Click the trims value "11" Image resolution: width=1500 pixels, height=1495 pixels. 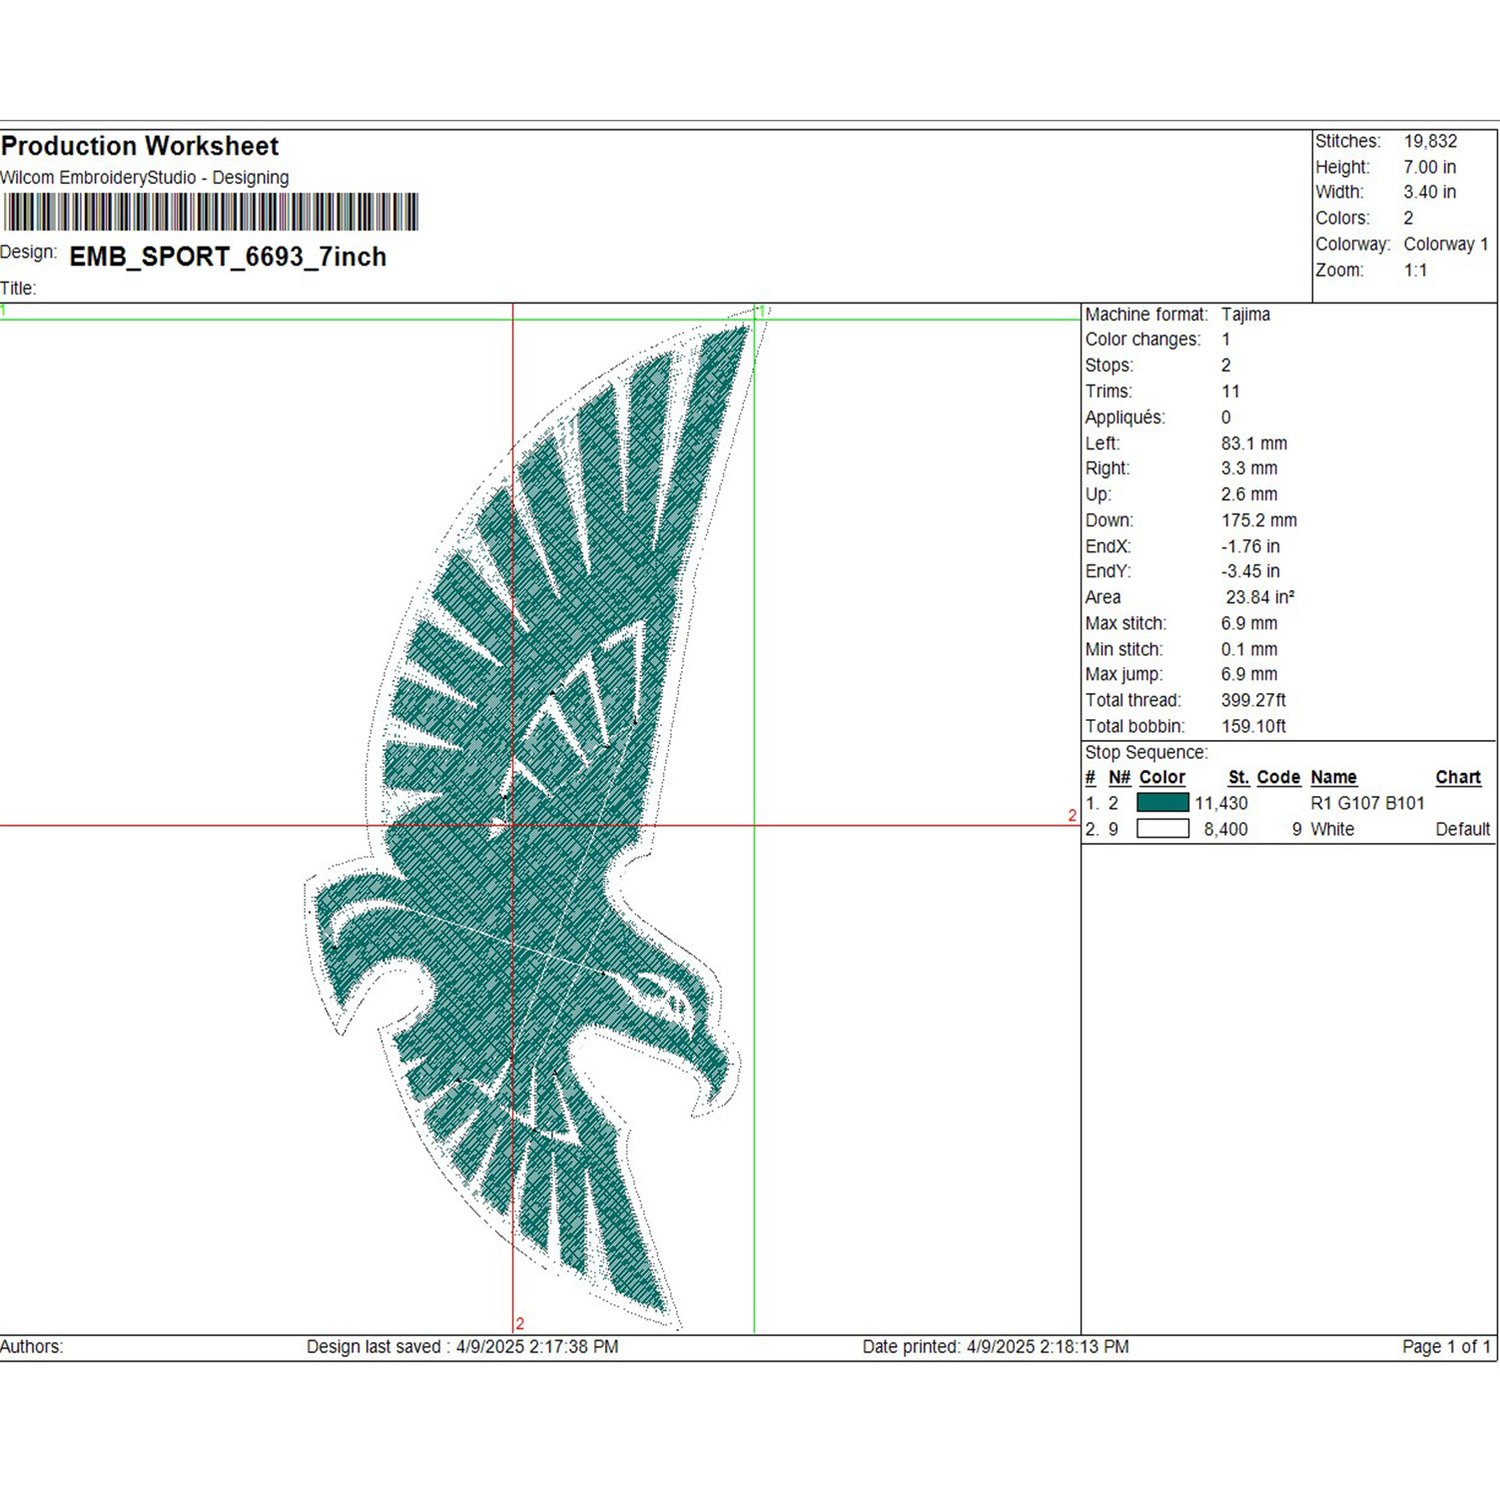point(1230,391)
